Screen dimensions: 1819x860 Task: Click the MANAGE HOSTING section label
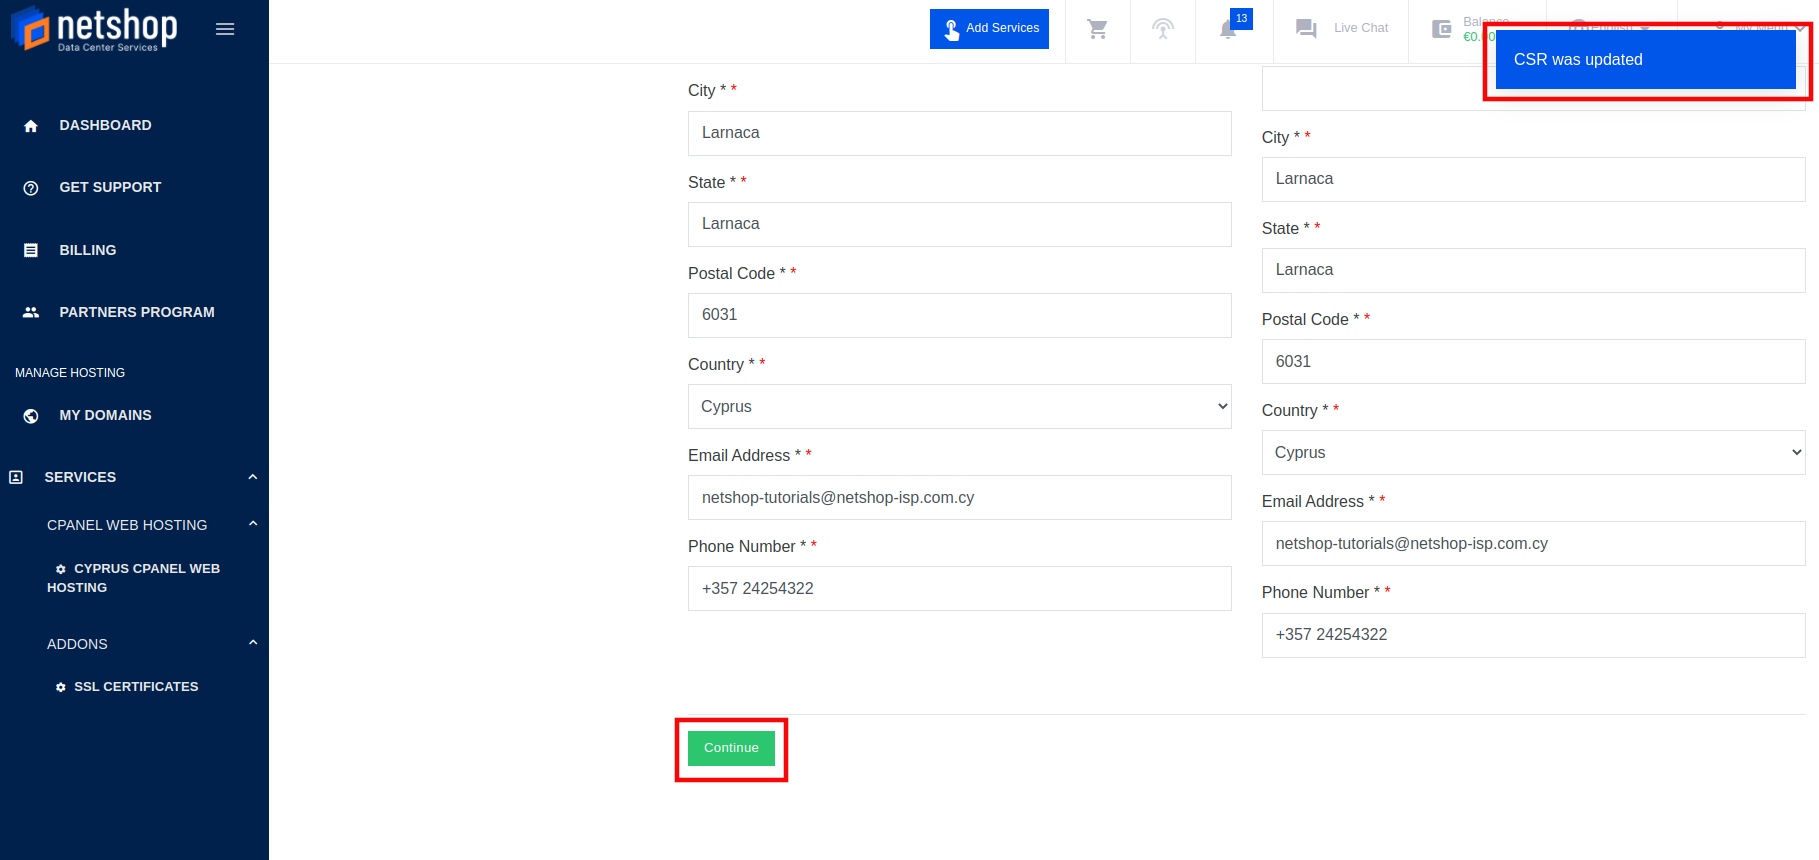tap(70, 373)
